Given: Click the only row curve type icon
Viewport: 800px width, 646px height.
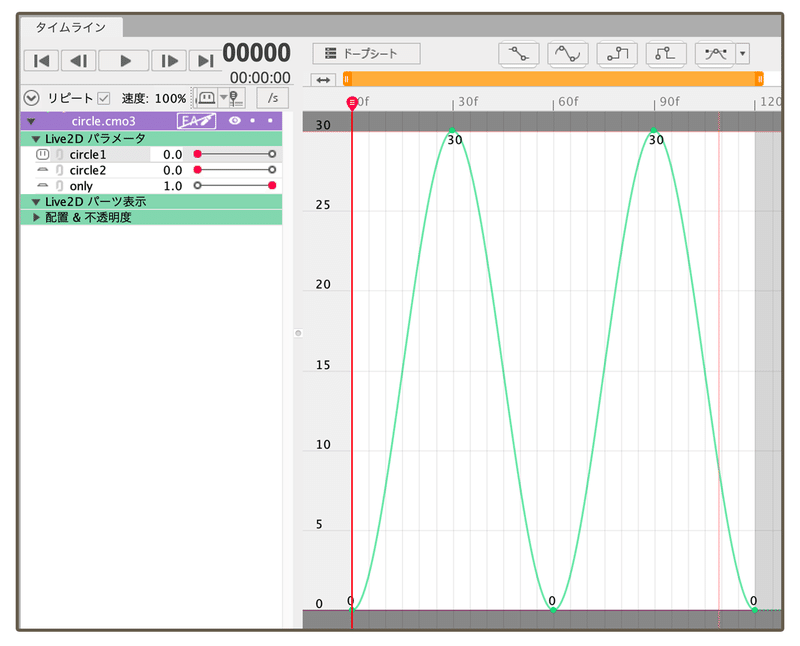Looking at the screenshot, I should (x=42, y=186).
